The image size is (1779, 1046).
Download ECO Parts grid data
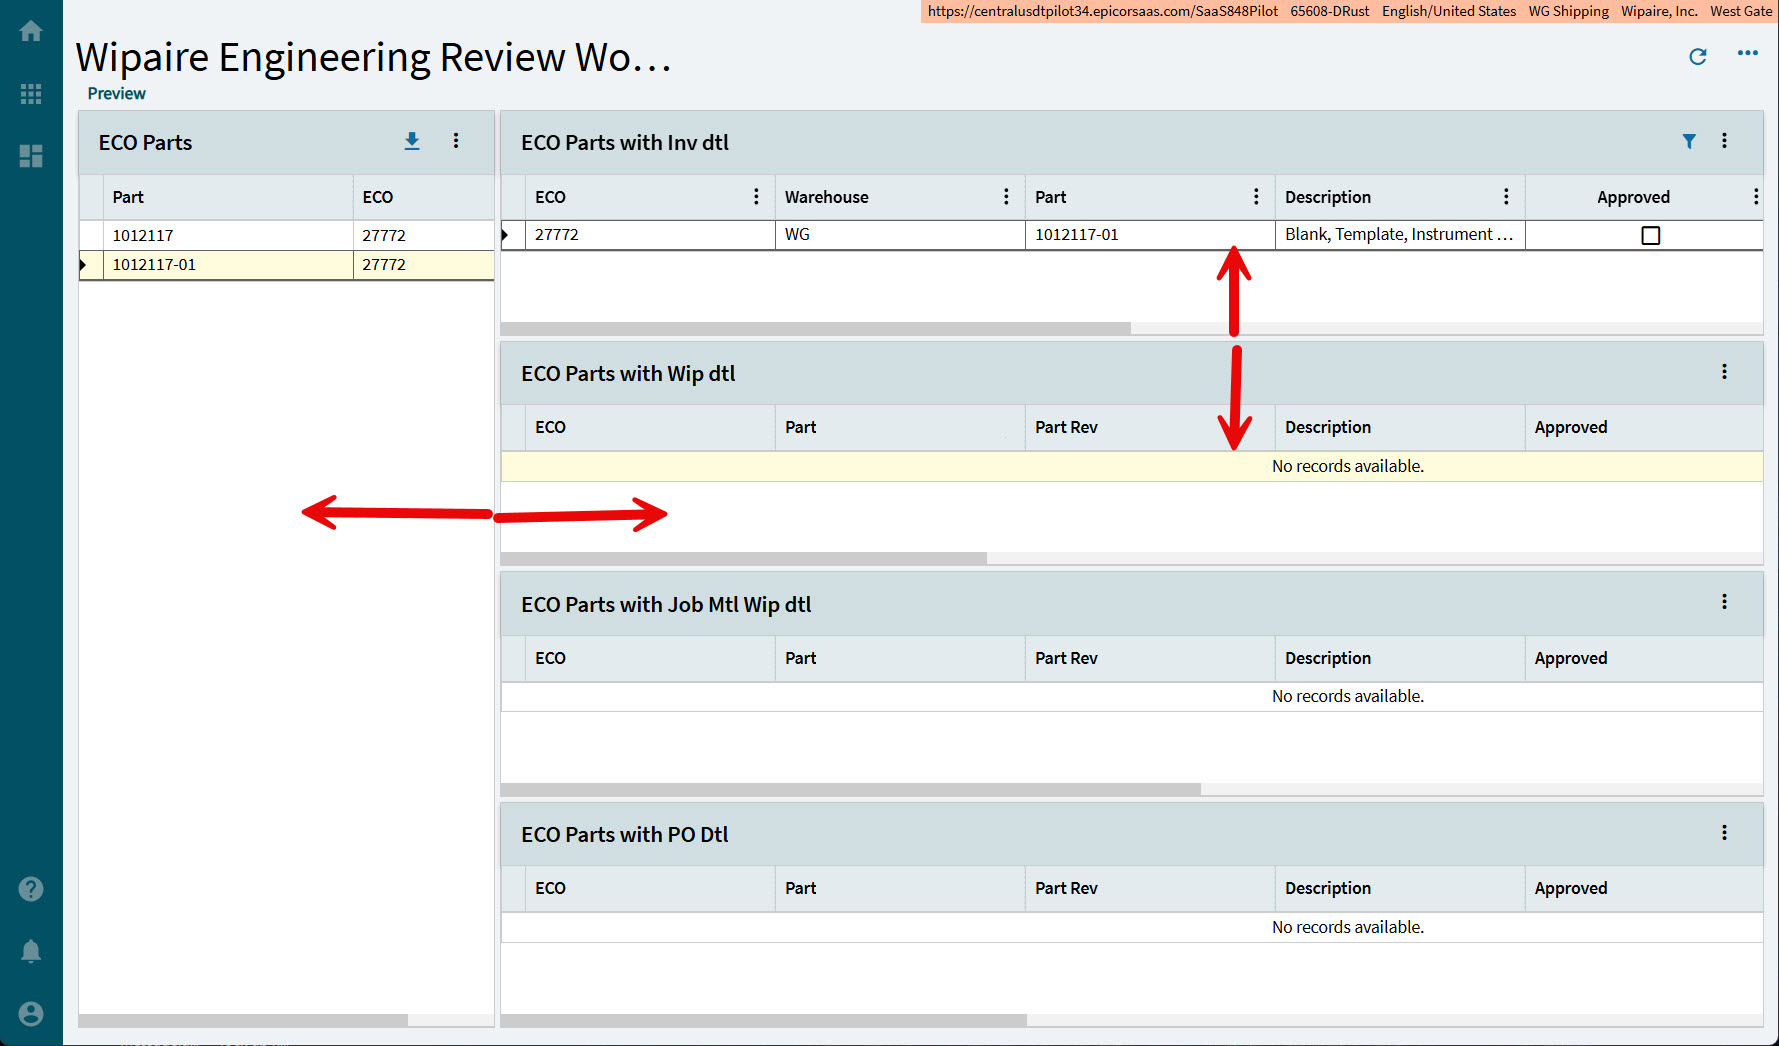pyautogui.click(x=412, y=141)
